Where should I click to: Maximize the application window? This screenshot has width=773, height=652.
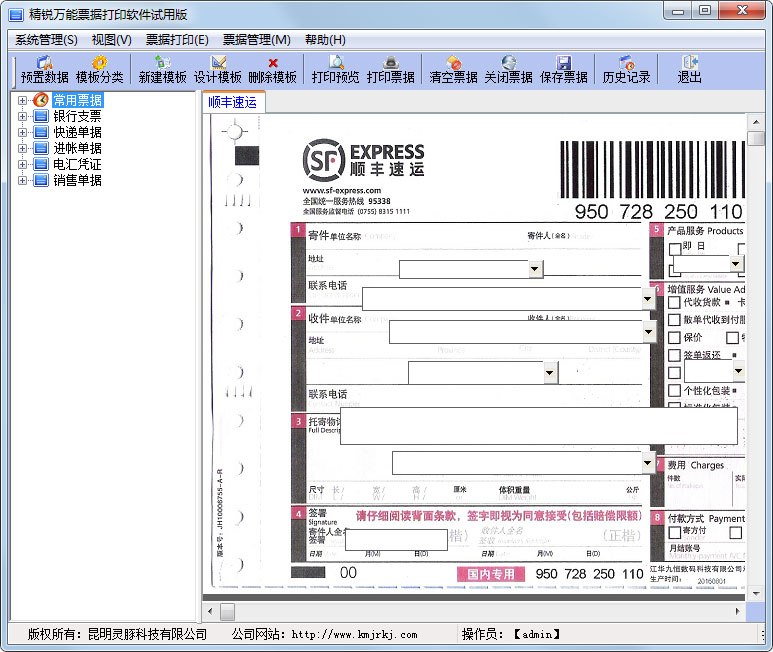click(x=705, y=10)
